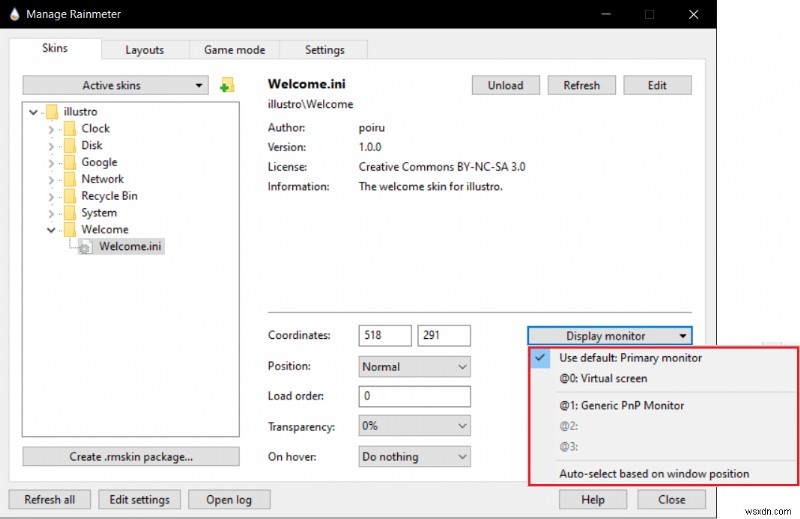
Task: Open the Active skins dropdown
Action: [115, 85]
